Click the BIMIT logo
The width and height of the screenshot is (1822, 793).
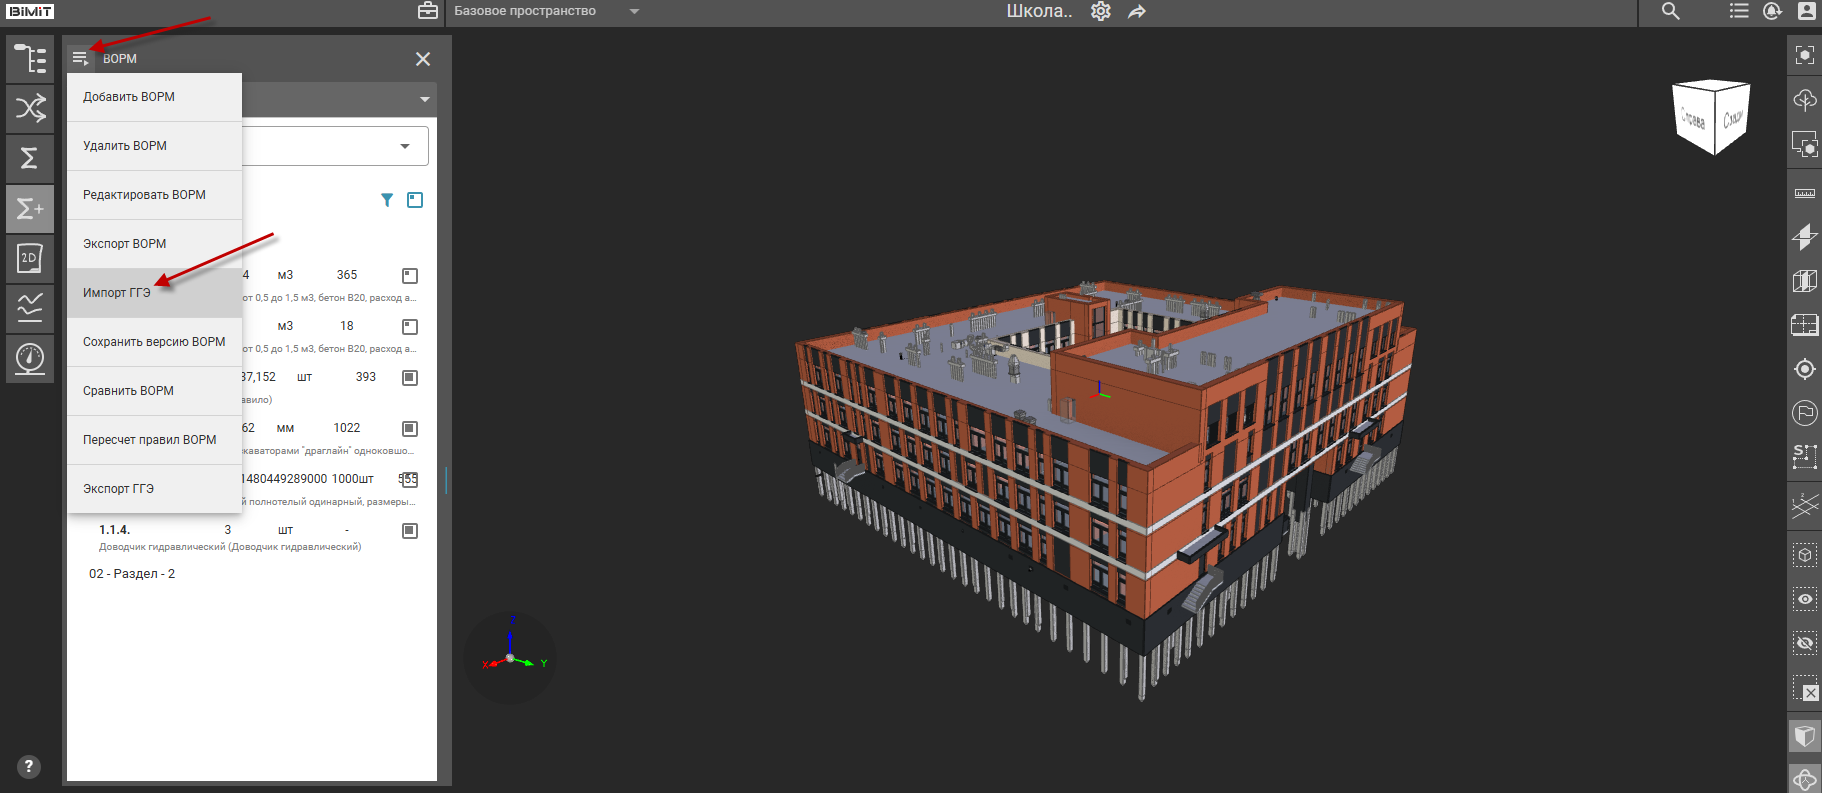[x=30, y=11]
